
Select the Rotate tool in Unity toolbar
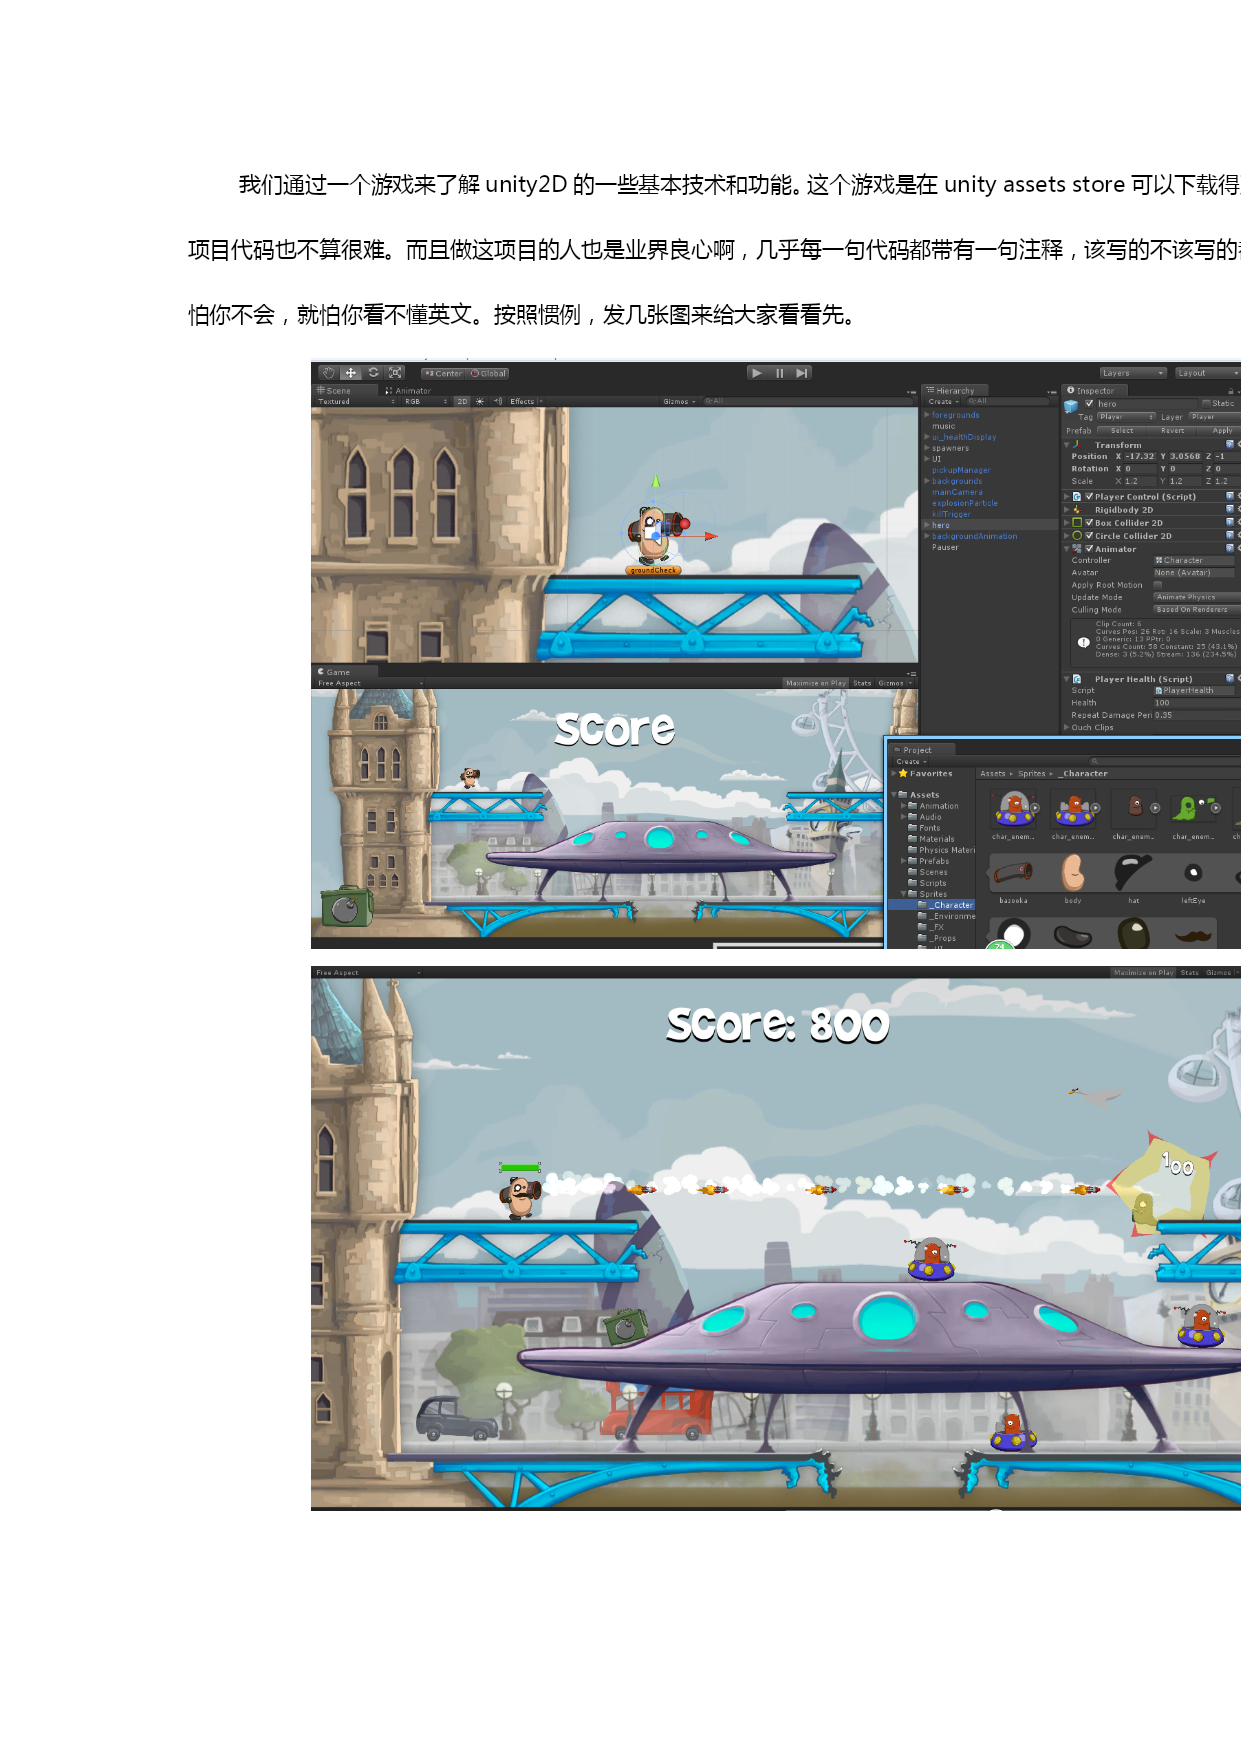tap(373, 373)
